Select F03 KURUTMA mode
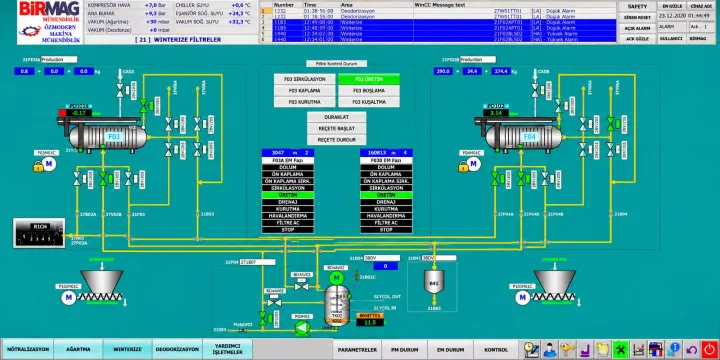720x360 pixels. point(304,102)
